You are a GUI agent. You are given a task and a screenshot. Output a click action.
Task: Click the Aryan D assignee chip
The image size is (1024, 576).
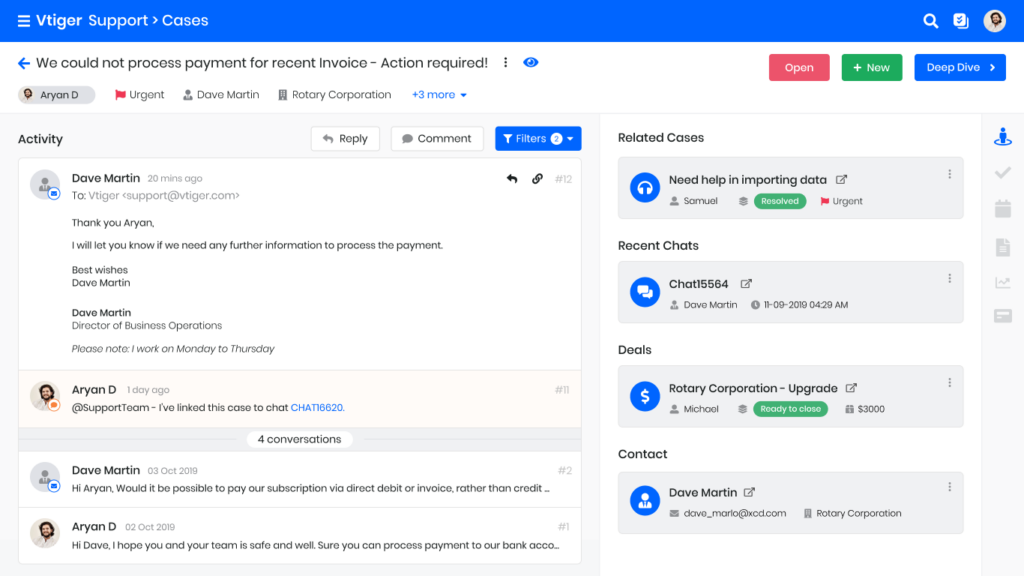(56, 94)
